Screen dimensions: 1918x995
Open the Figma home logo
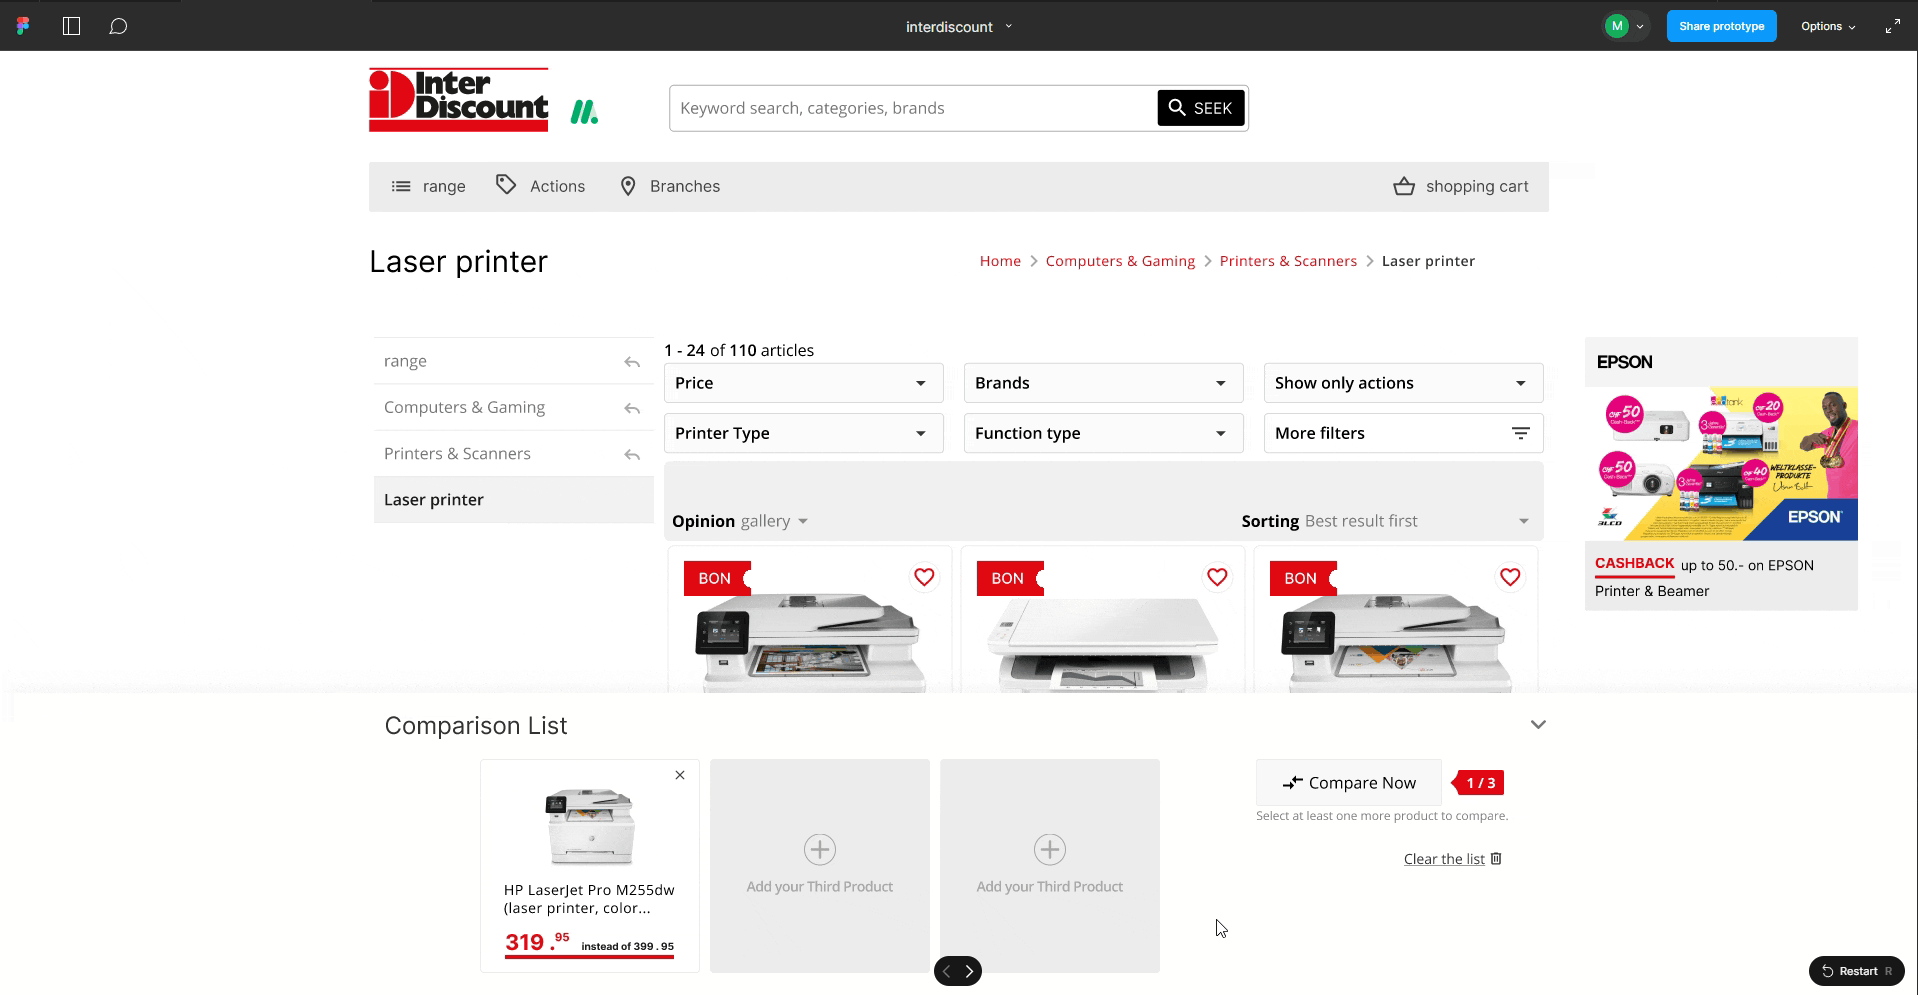[23, 26]
